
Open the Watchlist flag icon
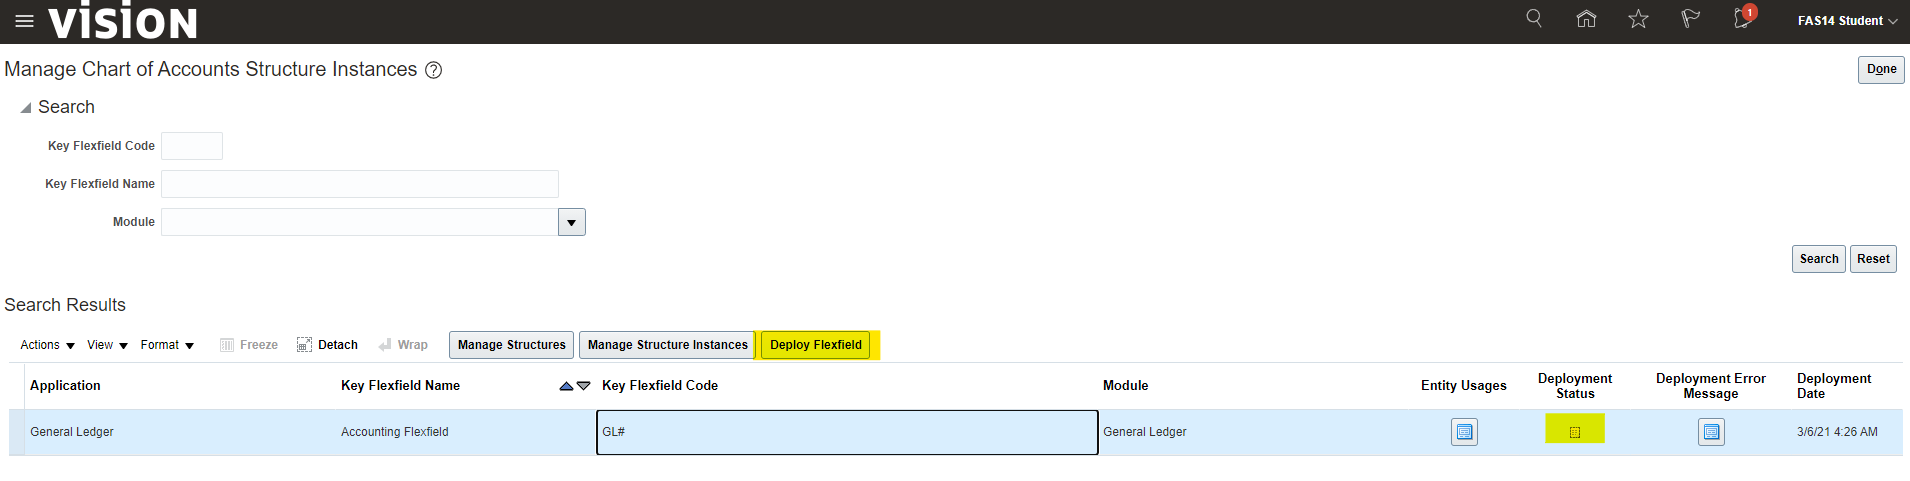(x=1690, y=19)
